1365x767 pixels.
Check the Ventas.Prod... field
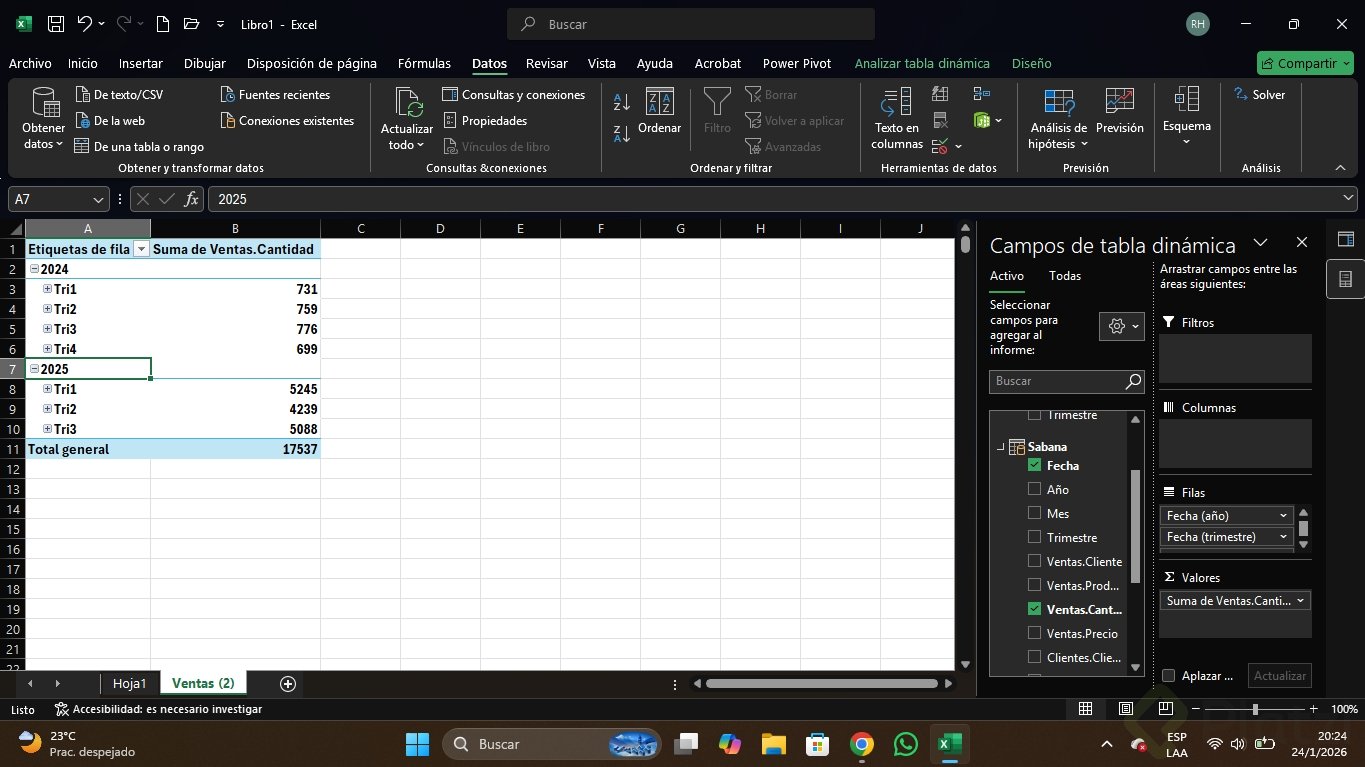coord(1035,585)
